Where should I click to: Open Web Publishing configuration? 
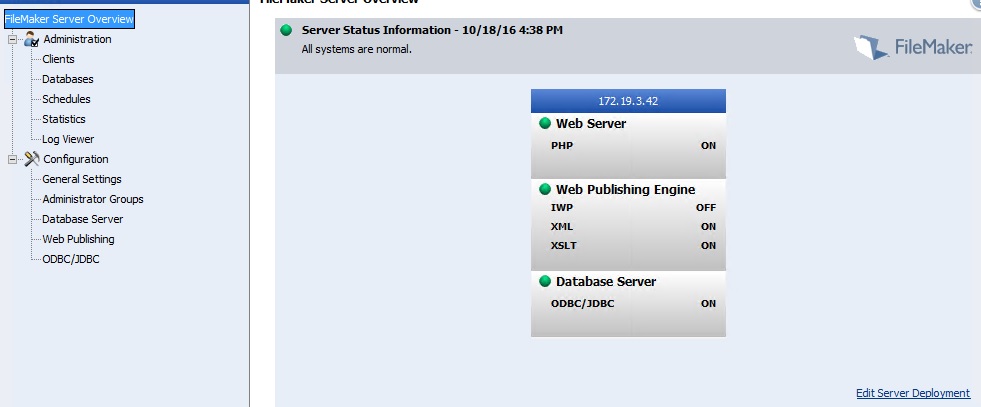pos(78,239)
